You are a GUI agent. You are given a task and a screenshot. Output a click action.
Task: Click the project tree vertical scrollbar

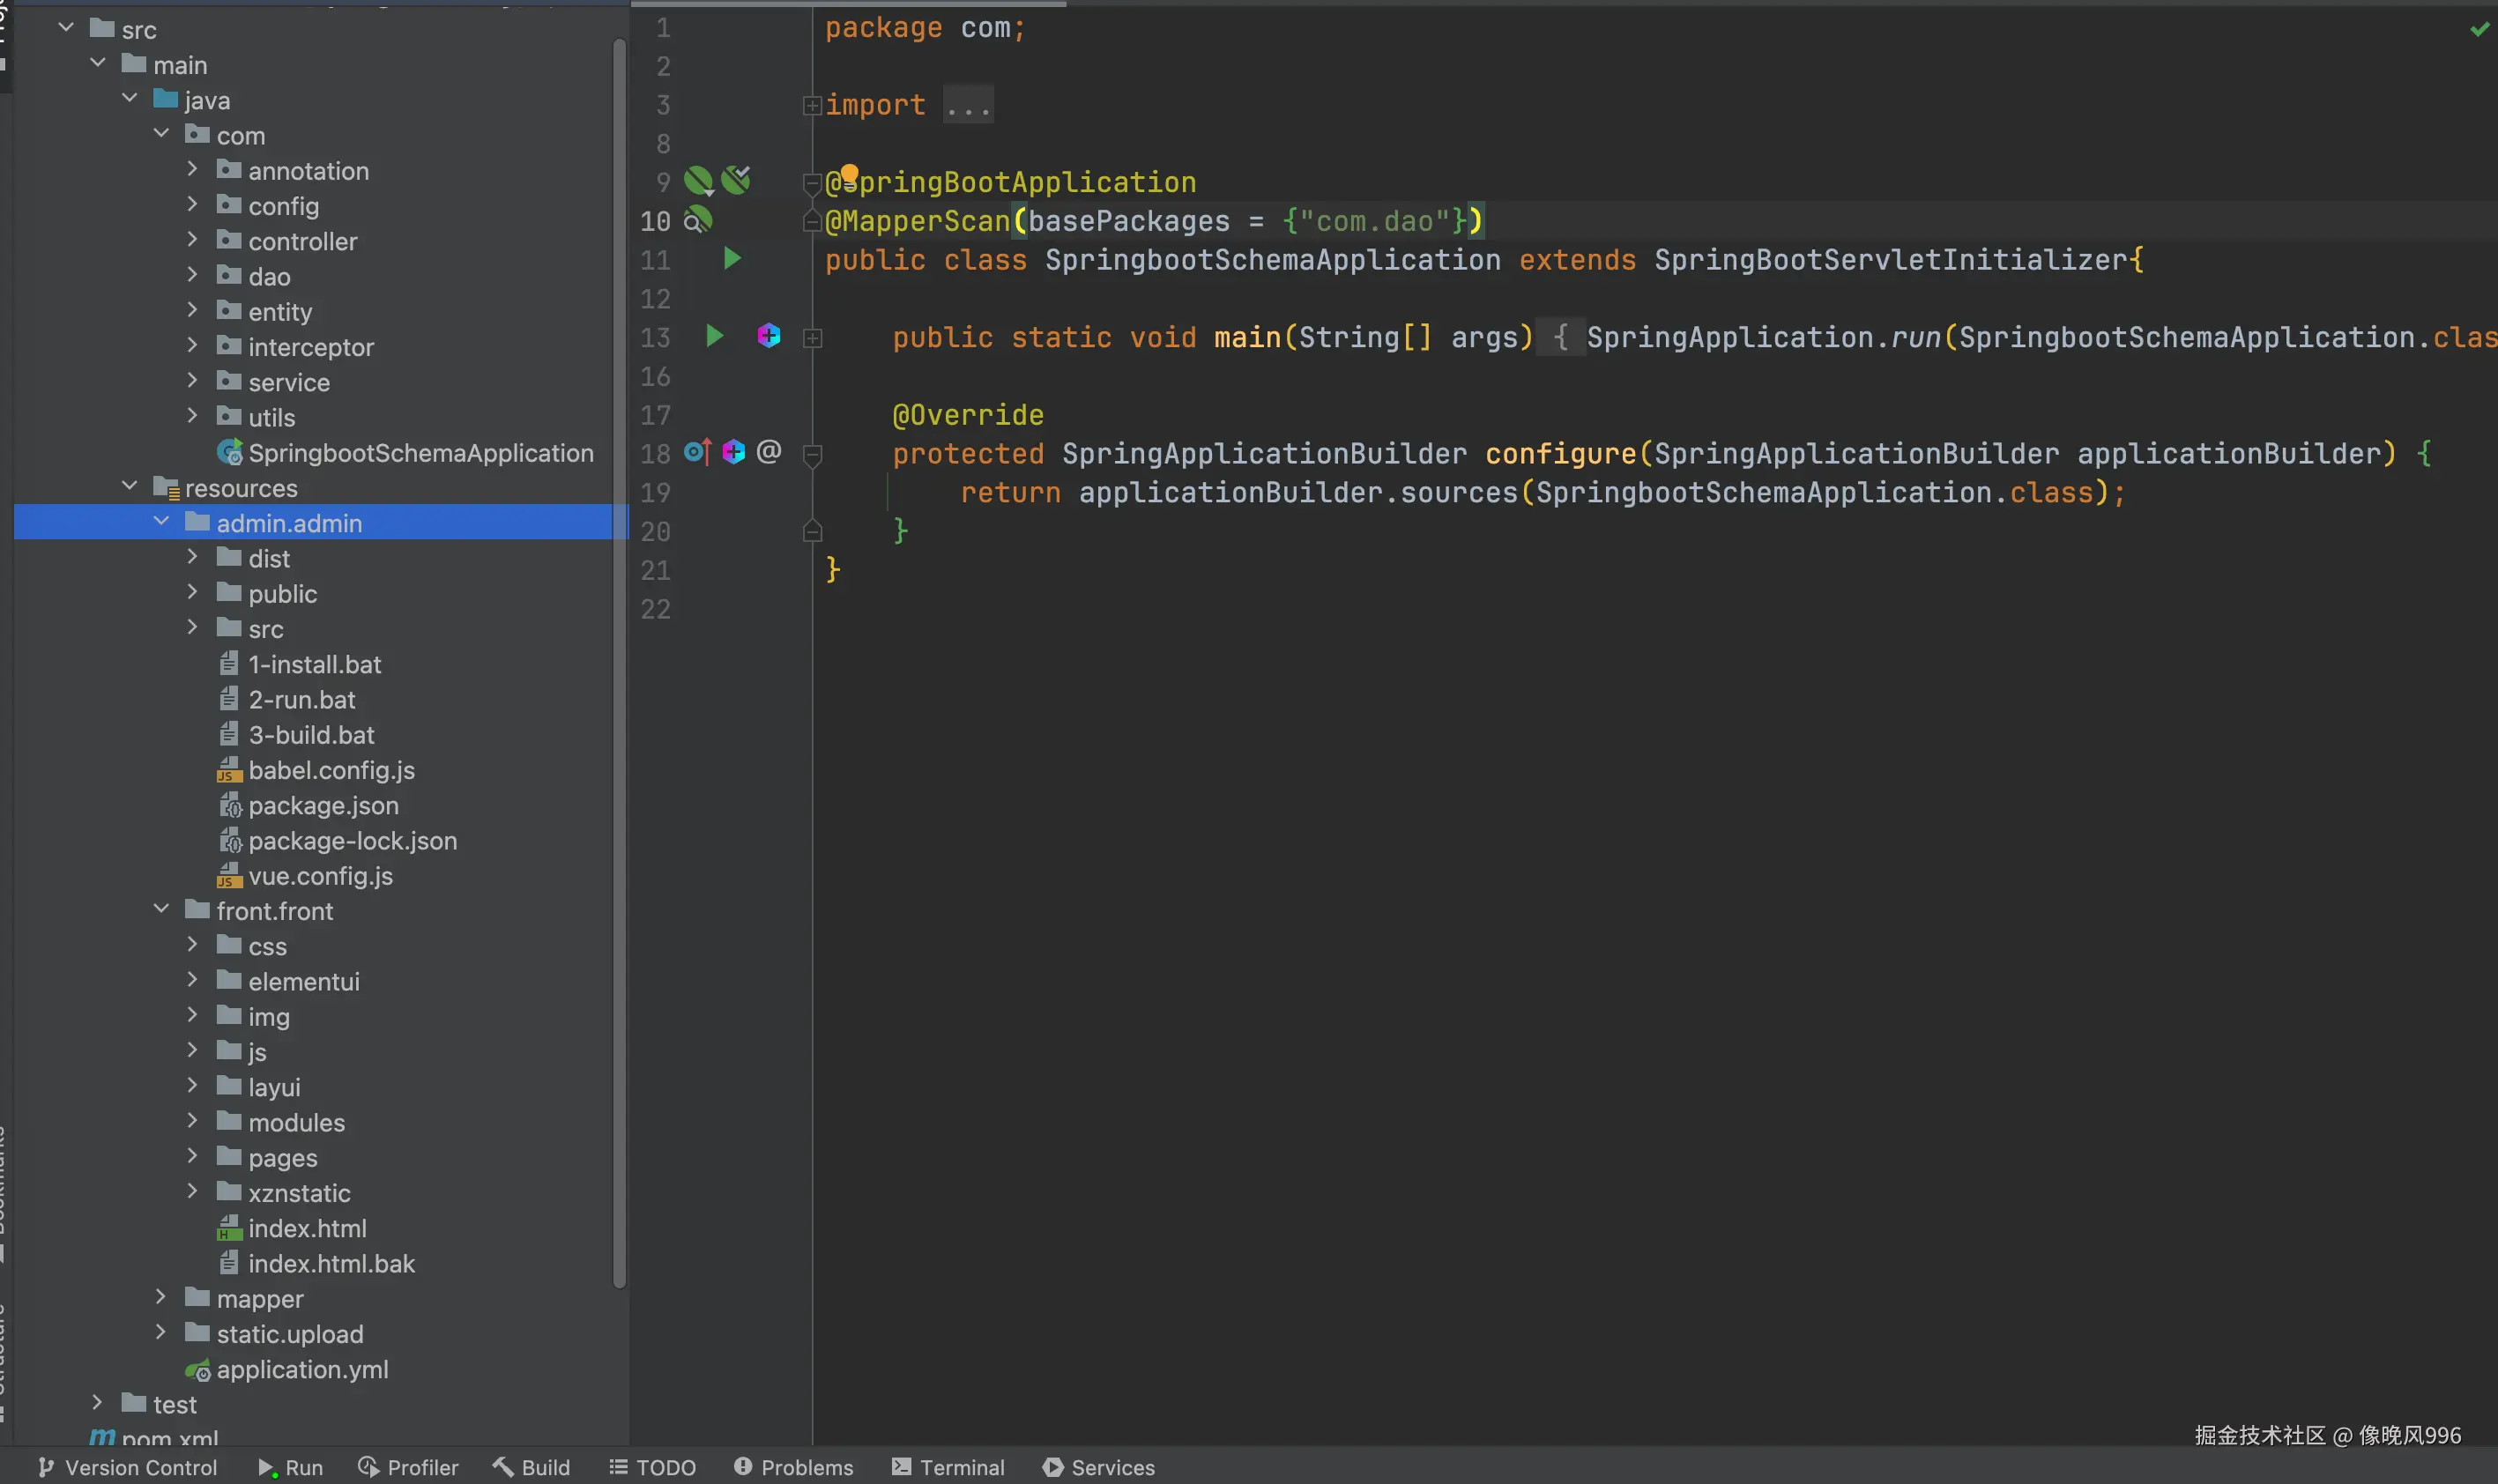click(619, 660)
